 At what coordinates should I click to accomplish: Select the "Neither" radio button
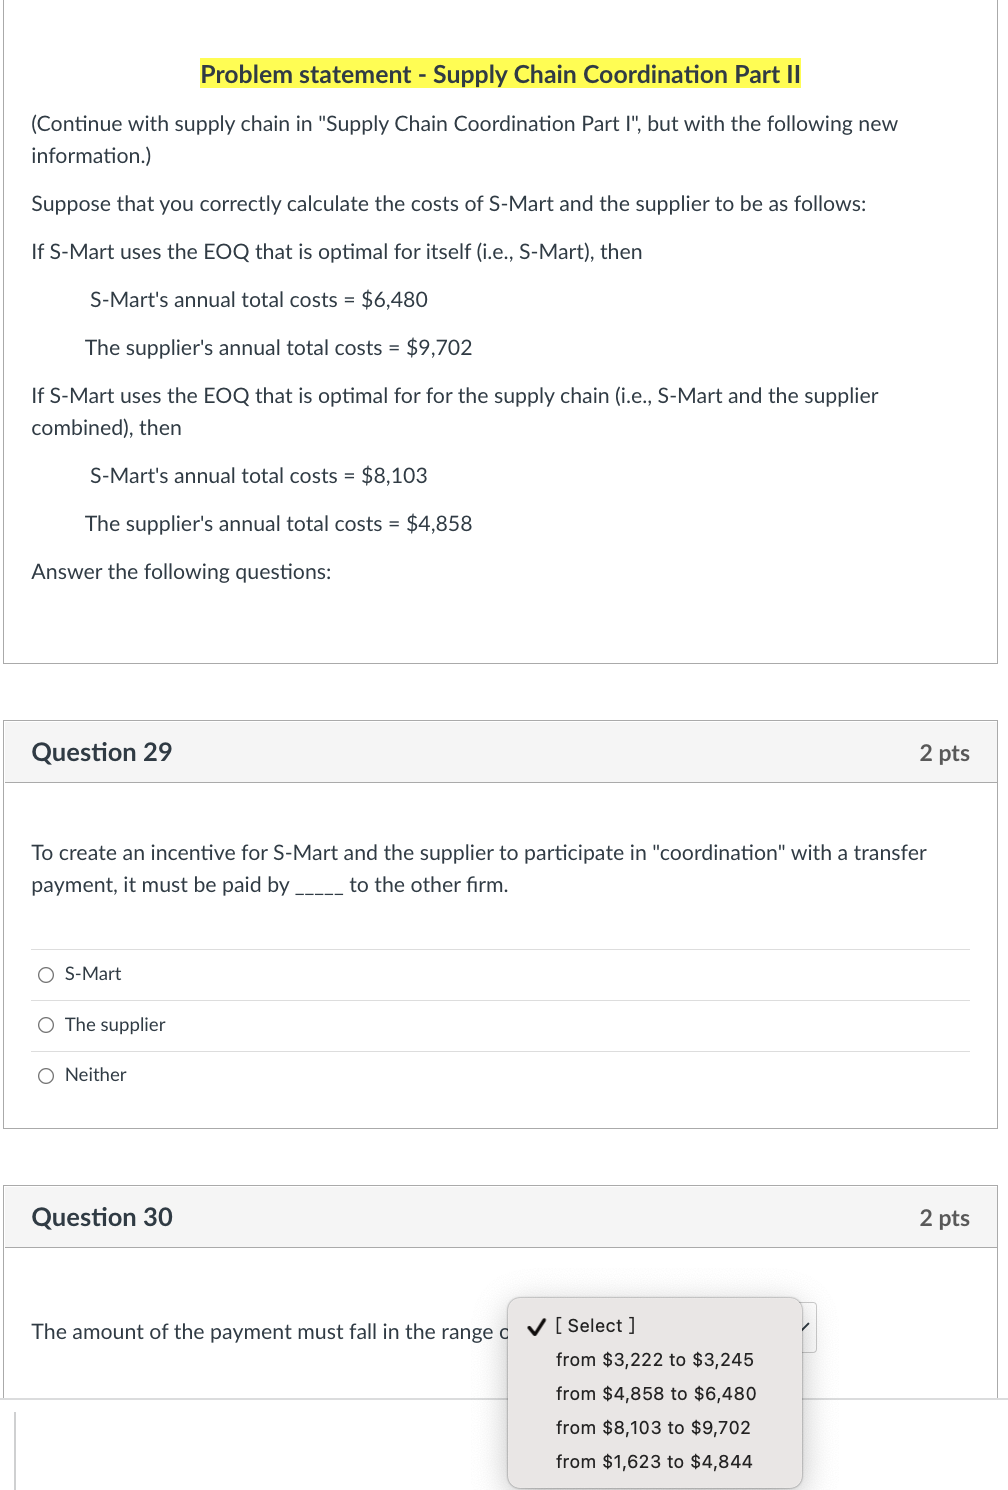(46, 1074)
